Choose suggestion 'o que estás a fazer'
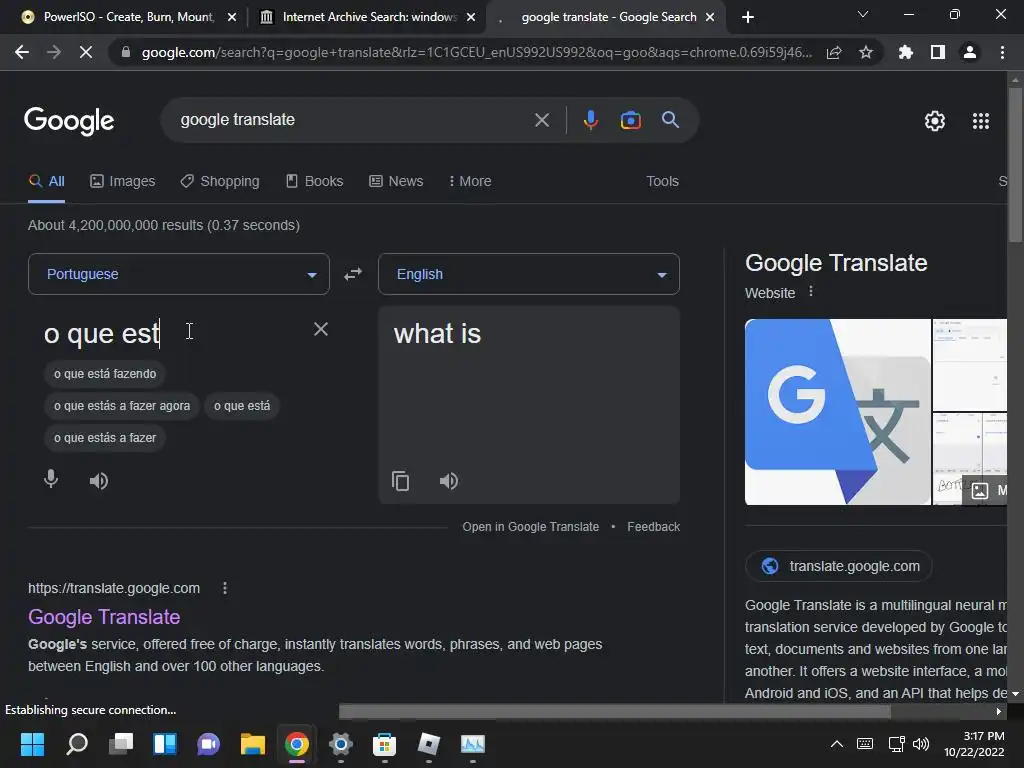 [105, 438]
